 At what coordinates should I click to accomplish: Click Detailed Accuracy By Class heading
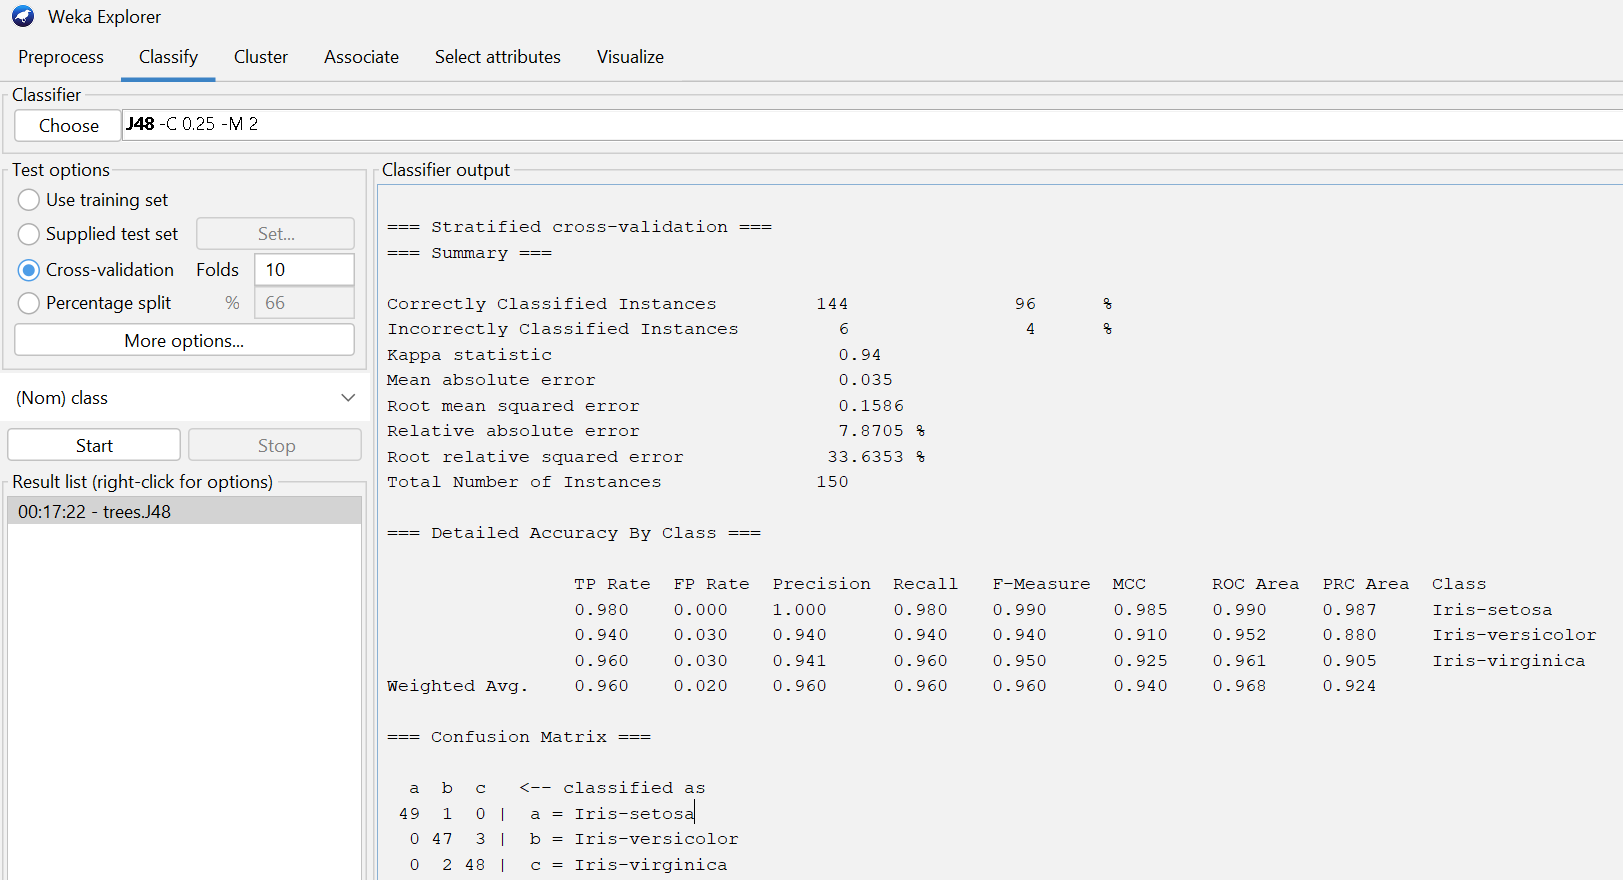pyautogui.click(x=574, y=533)
